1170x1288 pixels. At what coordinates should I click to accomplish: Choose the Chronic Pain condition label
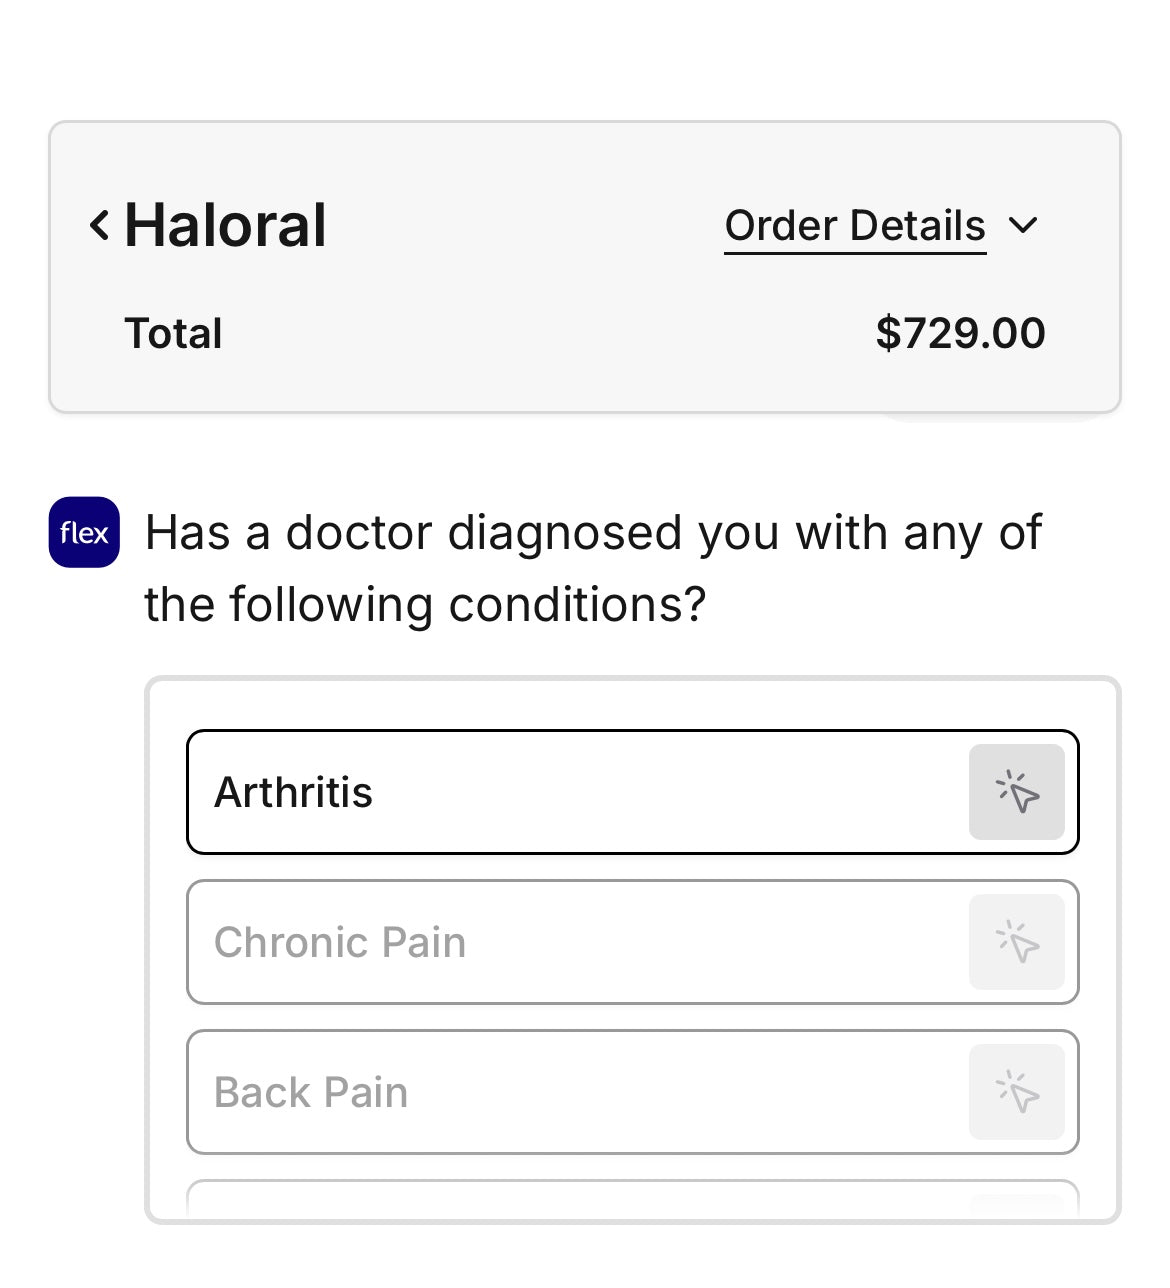click(340, 942)
